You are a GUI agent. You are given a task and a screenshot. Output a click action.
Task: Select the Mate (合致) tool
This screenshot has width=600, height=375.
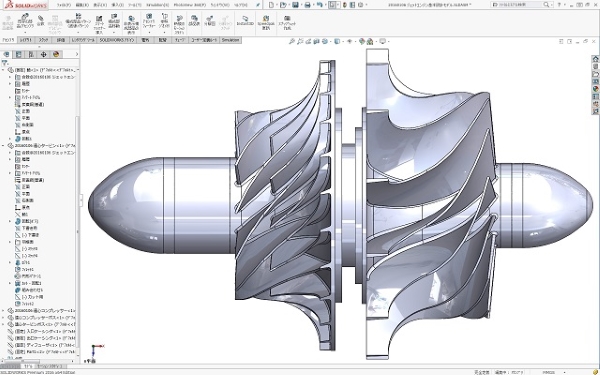(41, 21)
